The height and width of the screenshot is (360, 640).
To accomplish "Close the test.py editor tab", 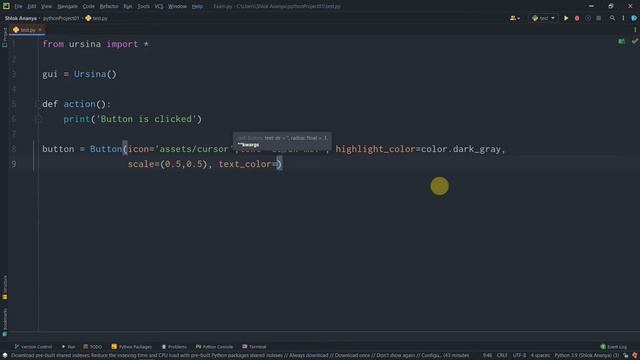I will pyautogui.click(x=40, y=30).
